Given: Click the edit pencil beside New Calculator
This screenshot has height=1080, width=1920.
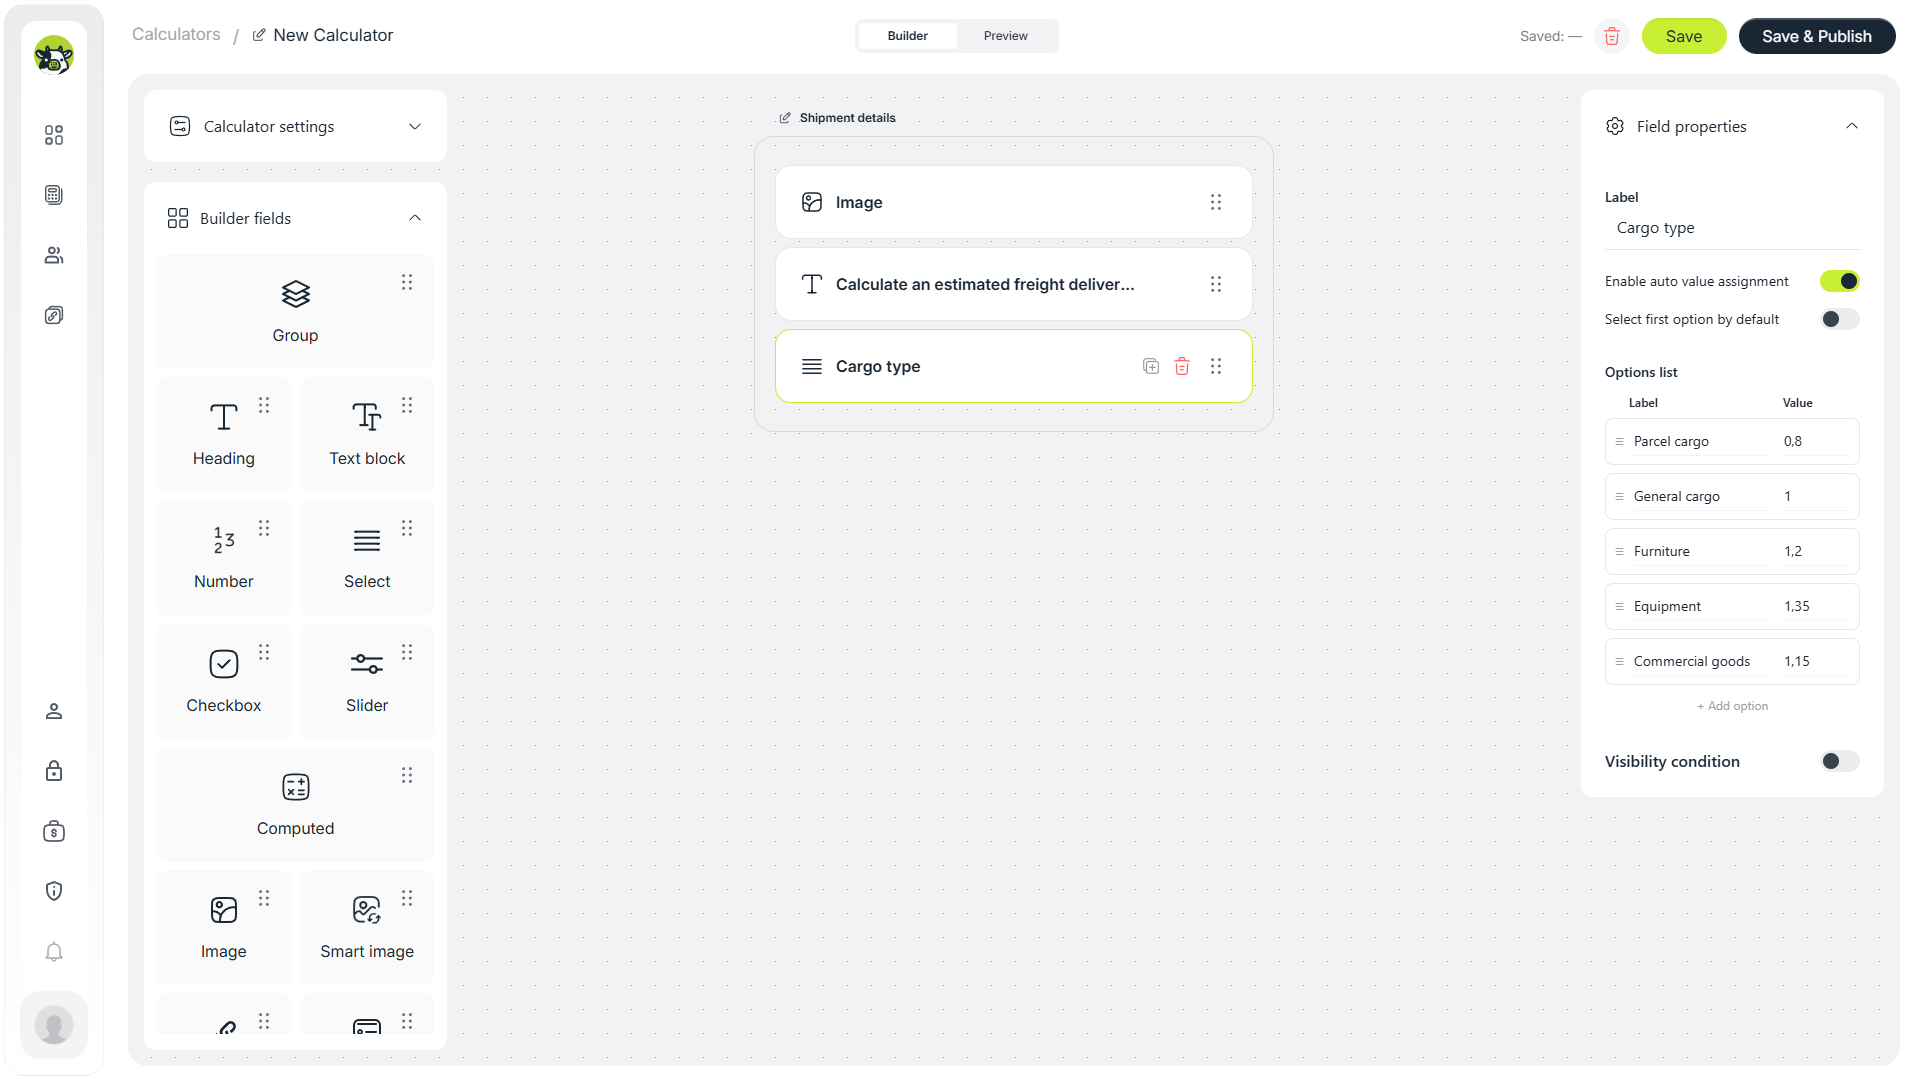Looking at the screenshot, I should 259,35.
